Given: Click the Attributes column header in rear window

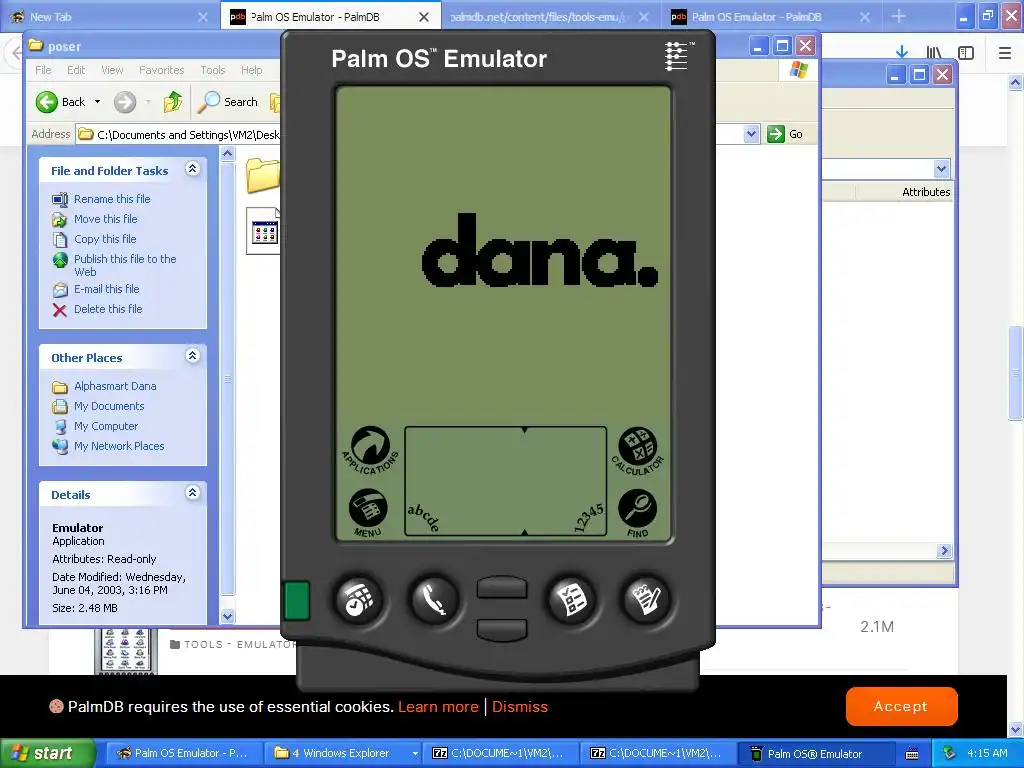Looking at the screenshot, I should (x=904, y=192).
